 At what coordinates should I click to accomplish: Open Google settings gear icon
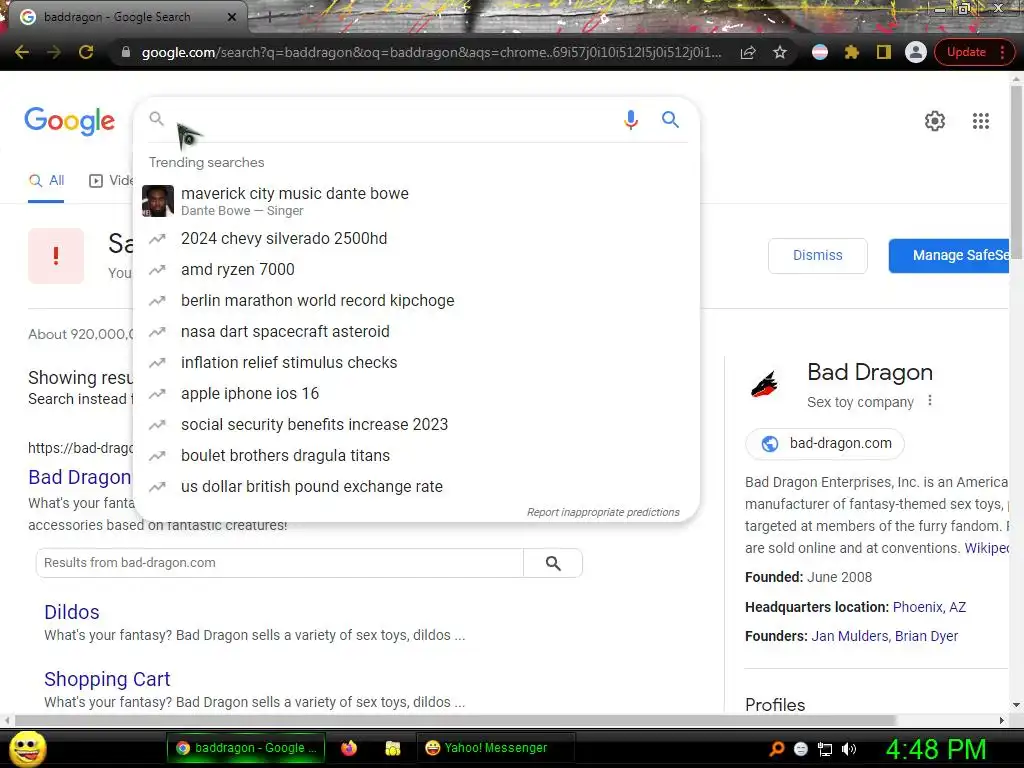pyautogui.click(x=935, y=121)
